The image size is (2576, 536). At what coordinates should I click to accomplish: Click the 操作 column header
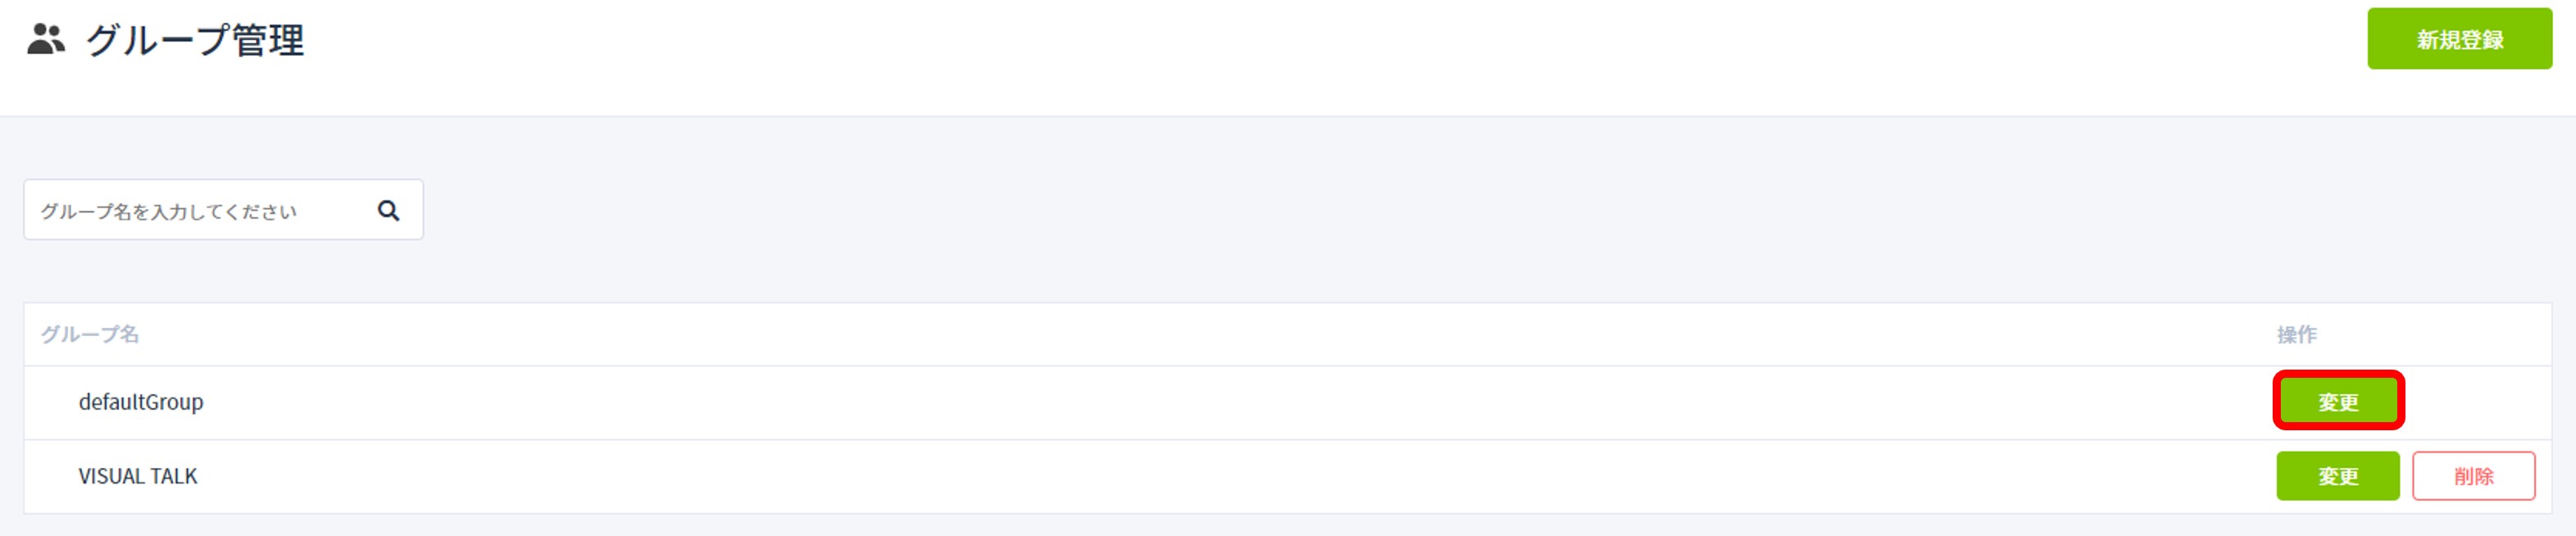[2296, 334]
